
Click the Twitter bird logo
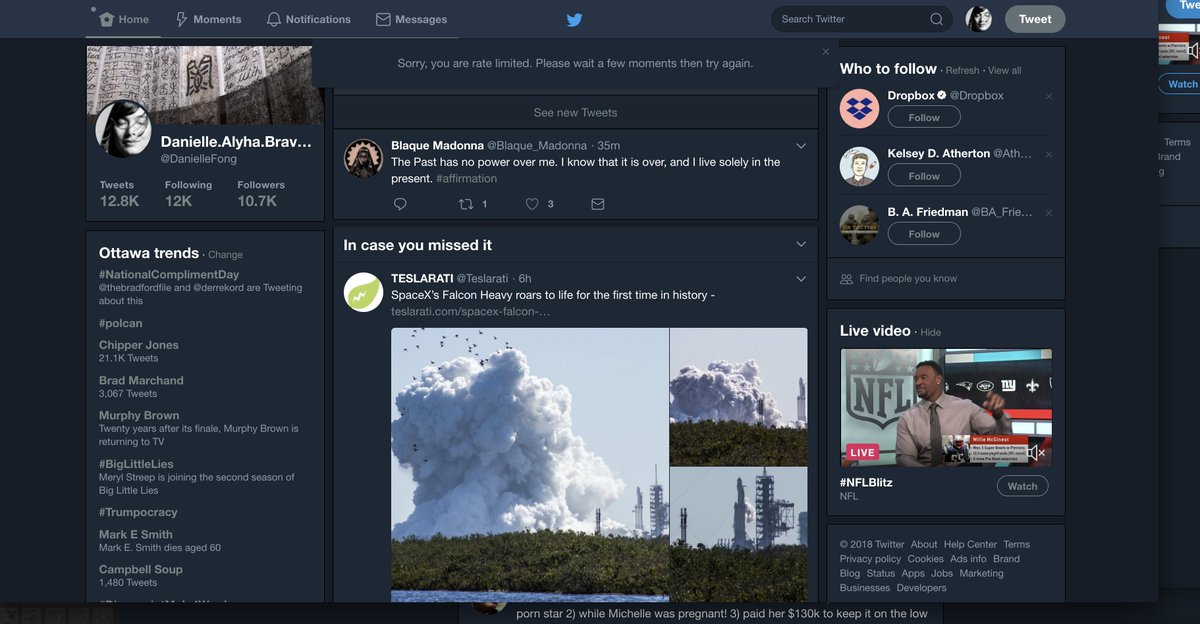pyautogui.click(x=574, y=19)
